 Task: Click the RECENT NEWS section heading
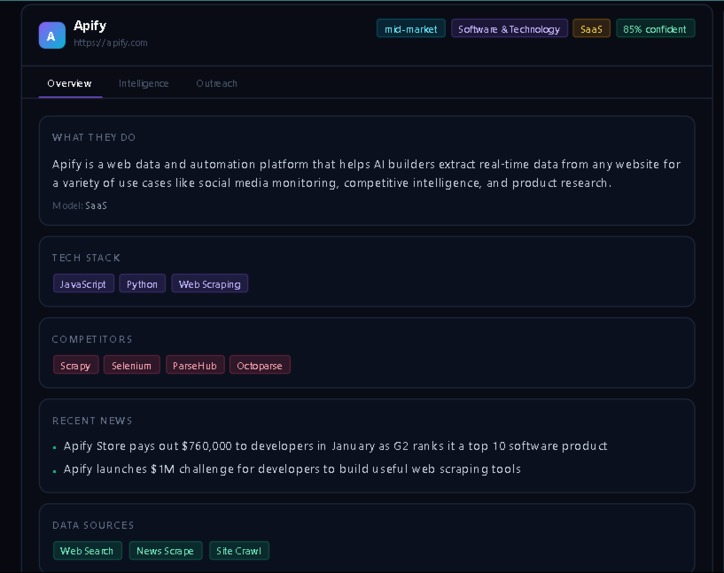coord(92,421)
